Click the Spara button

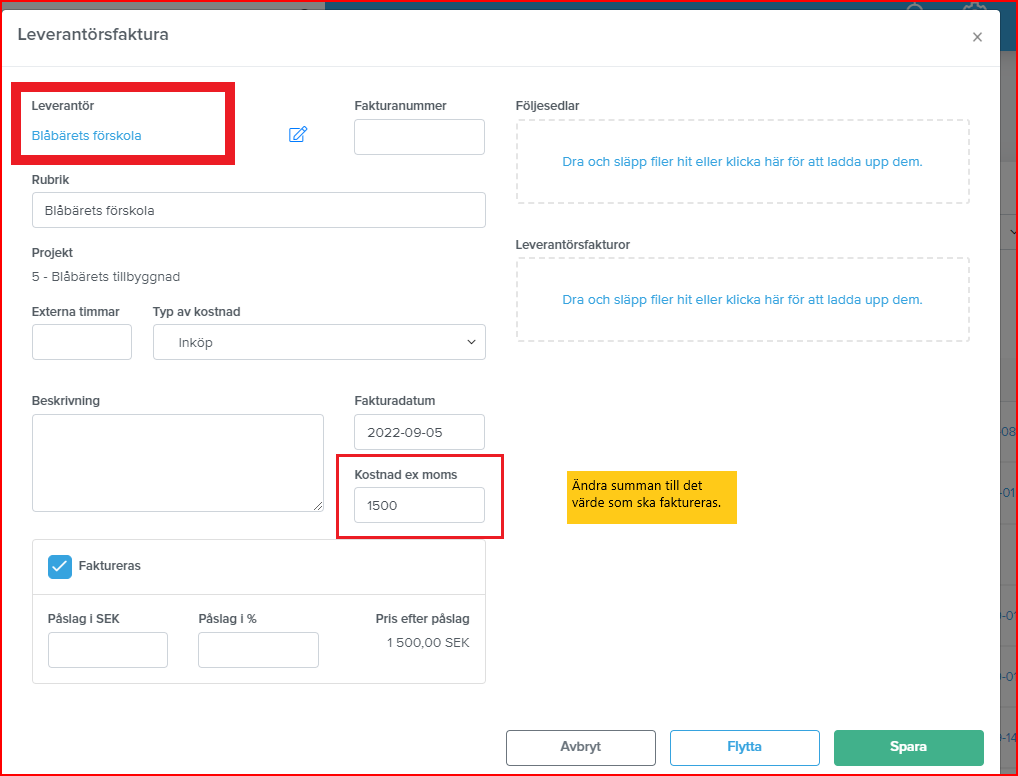pyautogui.click(x=908, y=747)
